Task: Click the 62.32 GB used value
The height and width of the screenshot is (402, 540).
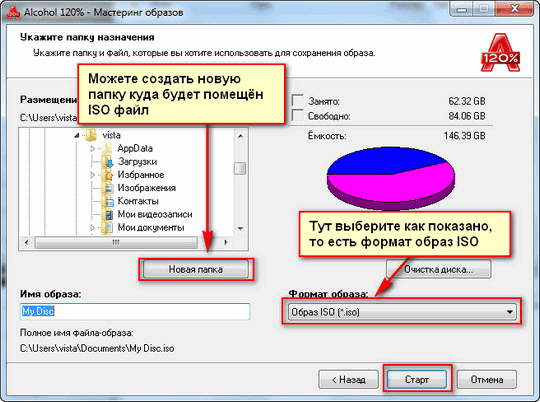Action: point(467,101)
